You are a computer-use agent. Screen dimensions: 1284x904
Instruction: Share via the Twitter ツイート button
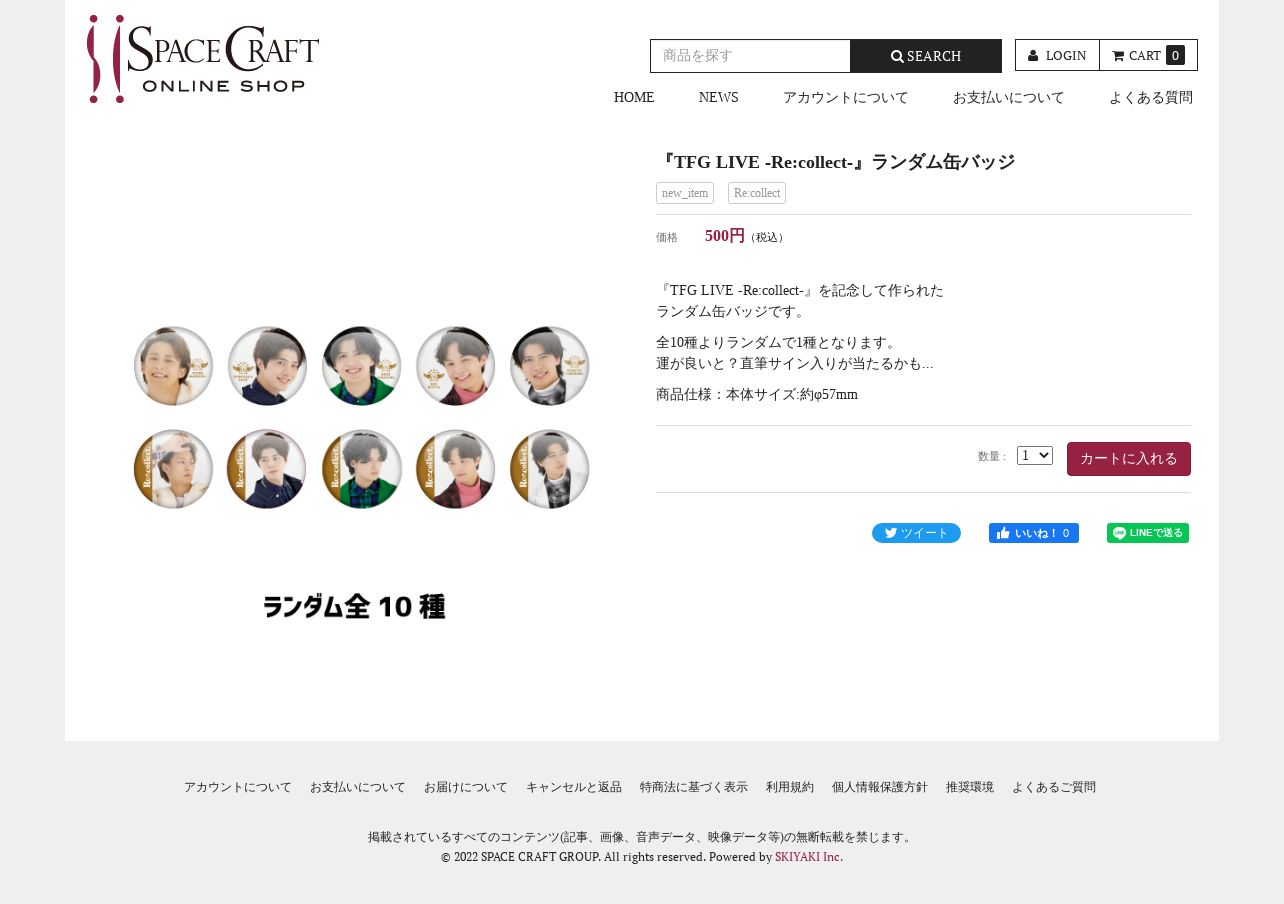coord(916,533)
